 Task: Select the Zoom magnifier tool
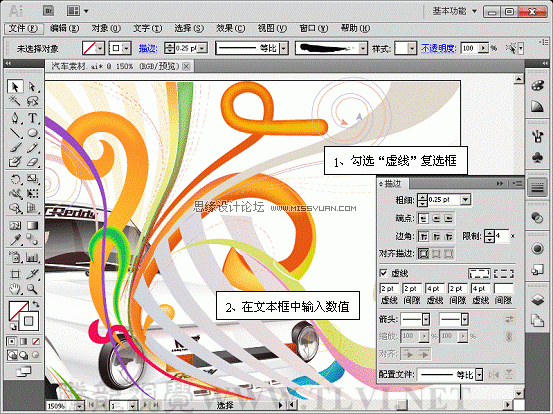(x=32, y=289)
